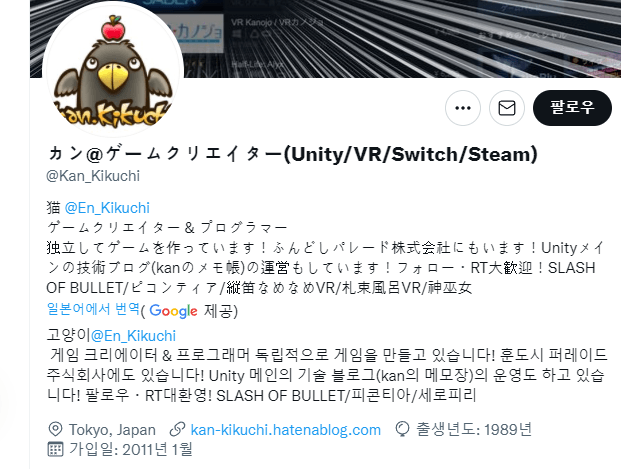Image resolution: width=621 pixels, height=469 pixels.
Task: Click the 출생년도: 1989년 text
Action: pos(474,429)
